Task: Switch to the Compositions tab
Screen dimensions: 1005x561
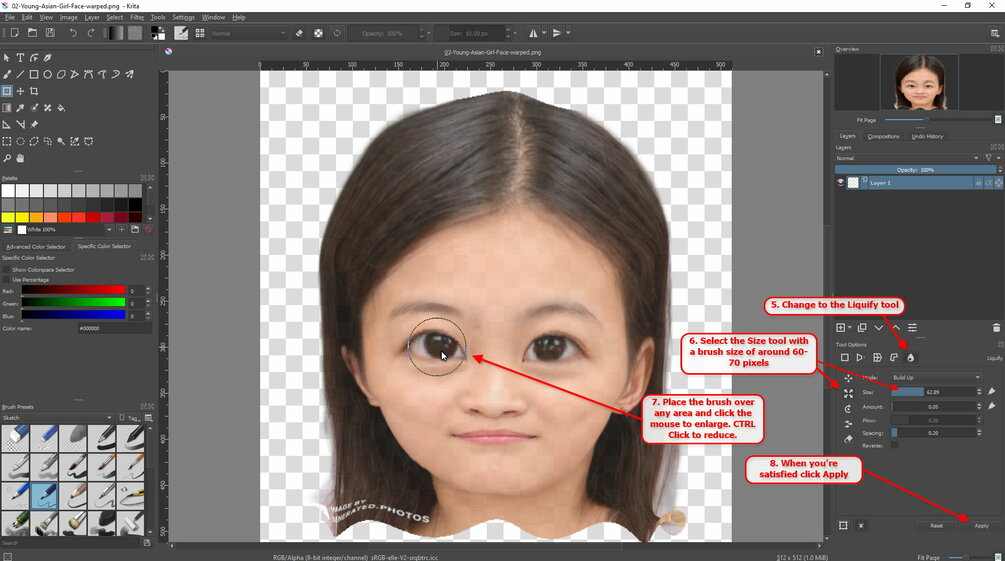Action: click(883, 137)
